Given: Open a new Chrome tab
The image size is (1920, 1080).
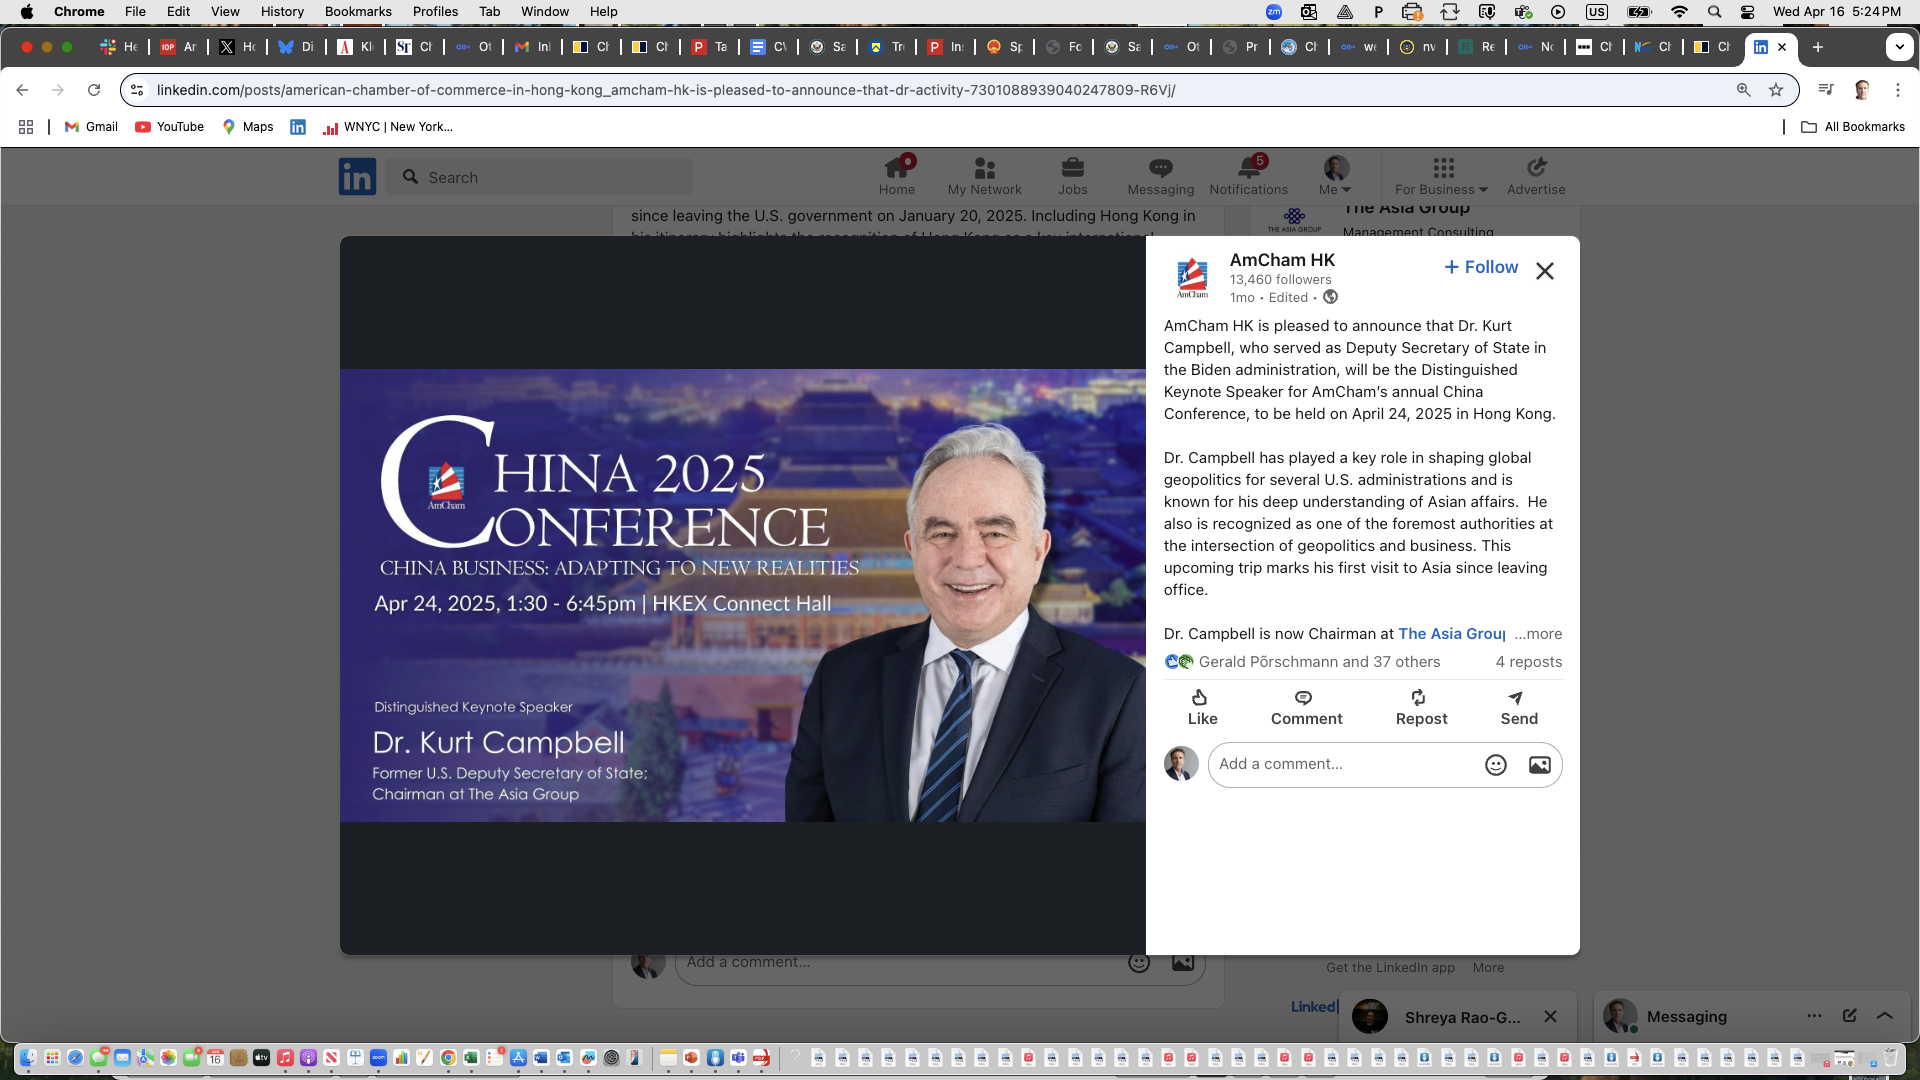Looking at the screenshot, I should [x=1818, y=47].
